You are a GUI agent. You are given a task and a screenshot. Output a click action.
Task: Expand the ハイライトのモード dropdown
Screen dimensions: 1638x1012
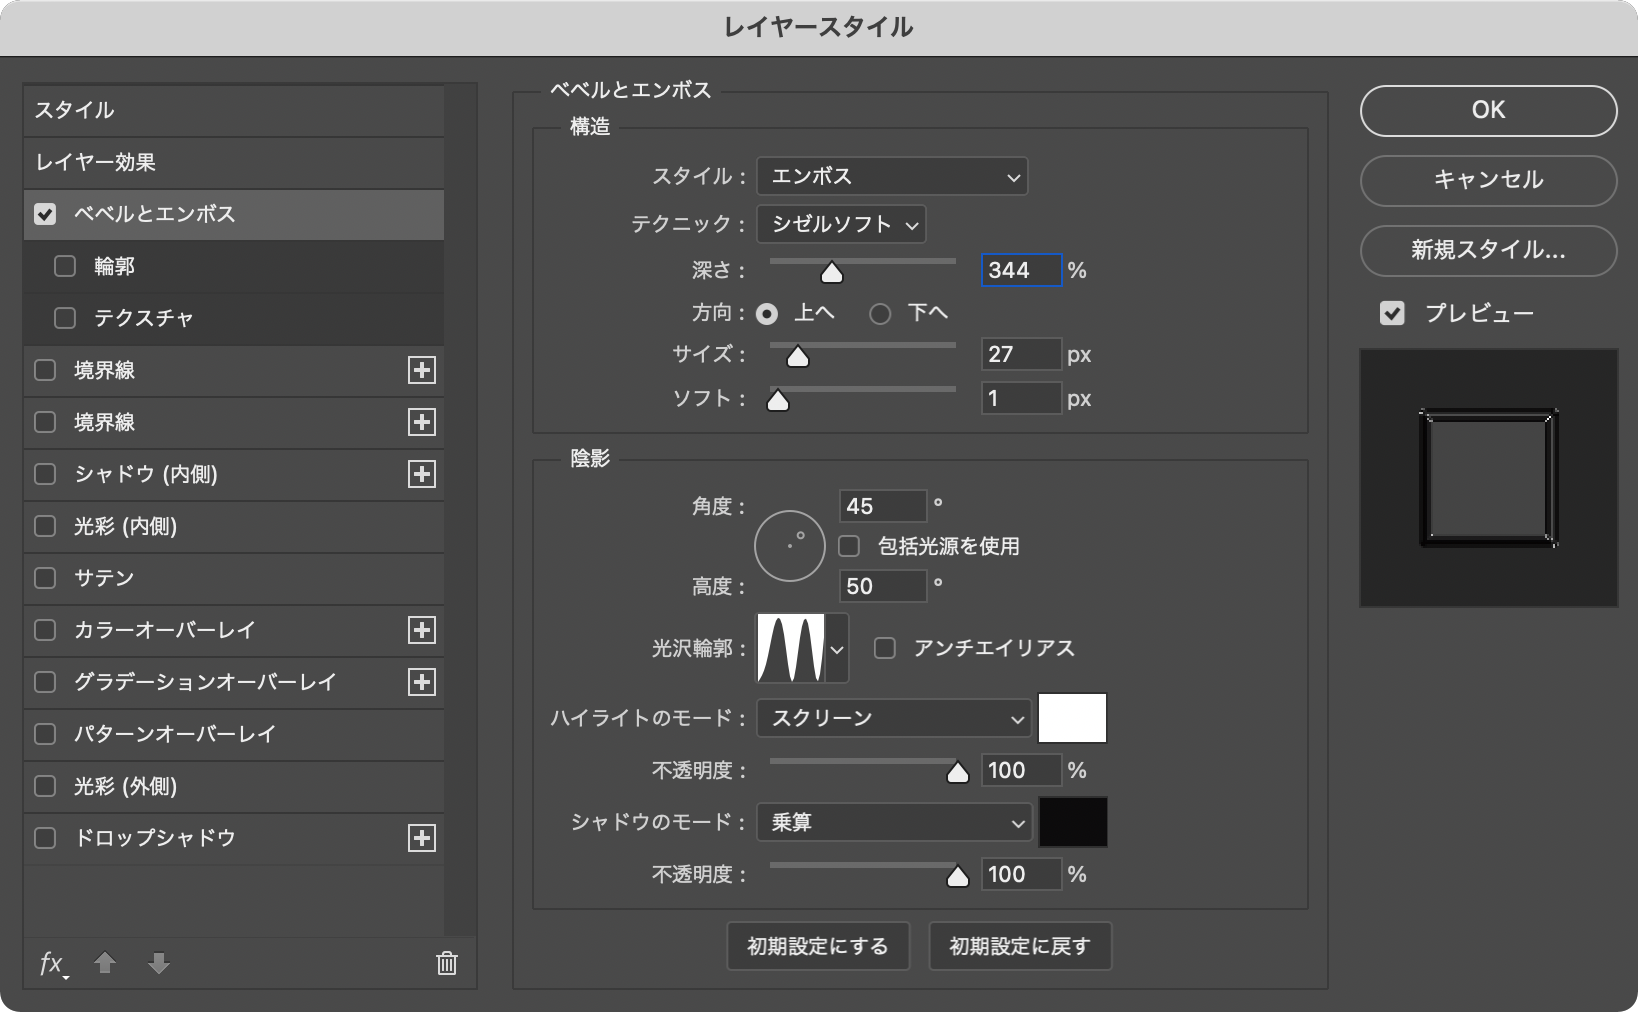tap(893, 719)
